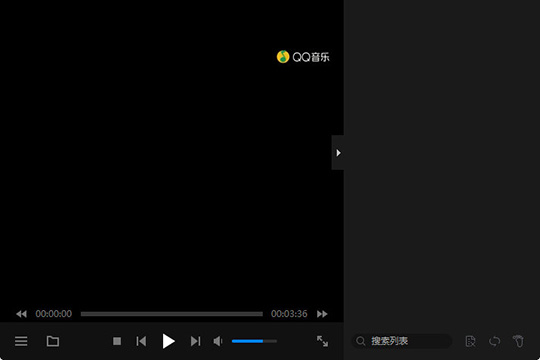
Task: Click the rewind double-arrow icon
Action: [21, 314]
